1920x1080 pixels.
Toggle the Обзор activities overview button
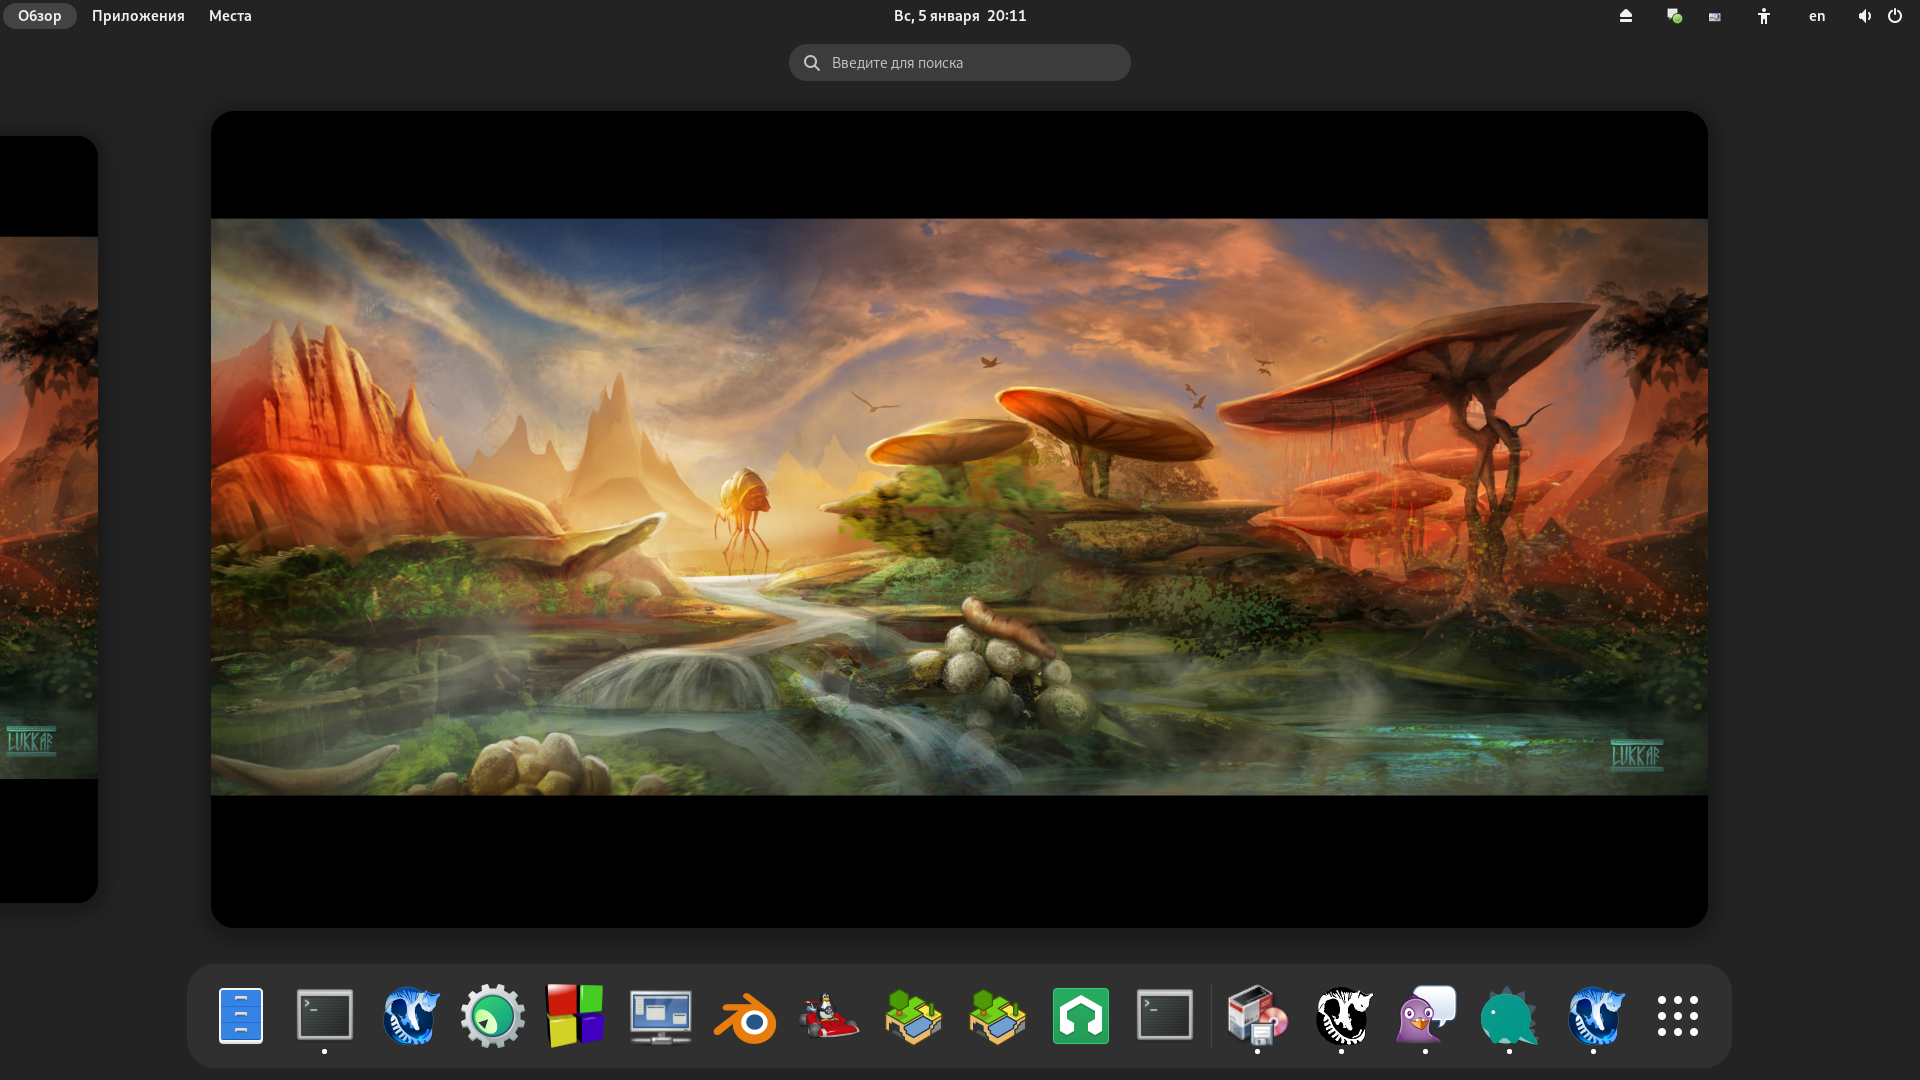(x=40, y=16)
